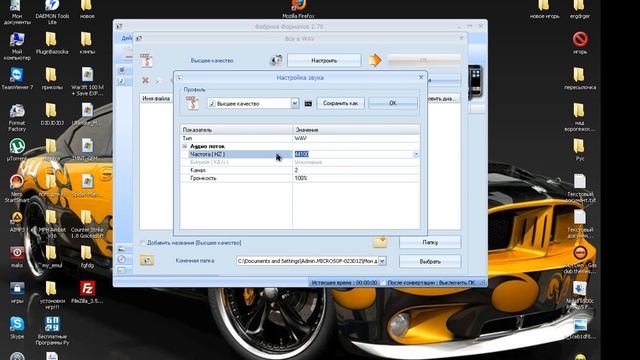Click the Высшее качество label beside WAV icon
Screen dimensions: 640x360
212,60
